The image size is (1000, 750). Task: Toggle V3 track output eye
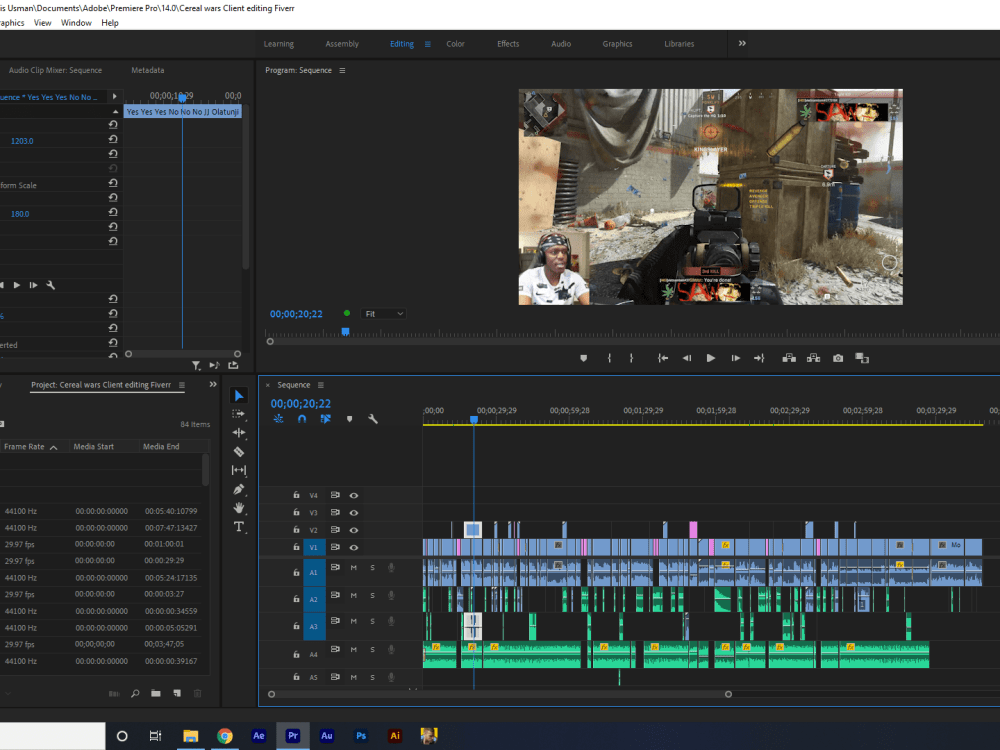353,513
